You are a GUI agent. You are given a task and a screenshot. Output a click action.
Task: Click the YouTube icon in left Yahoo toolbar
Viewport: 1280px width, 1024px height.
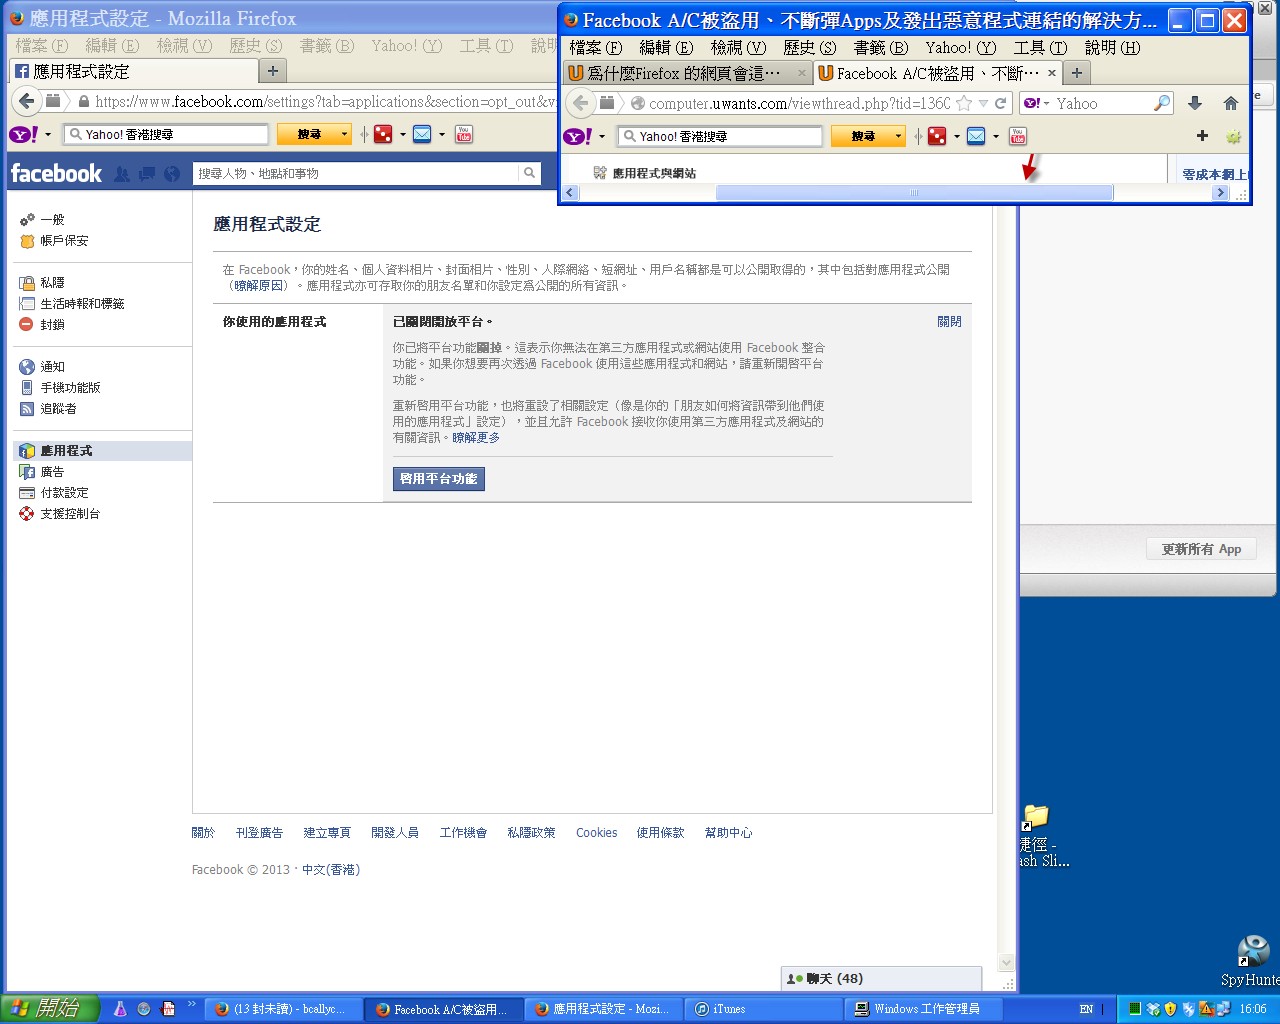pos(464,134)
